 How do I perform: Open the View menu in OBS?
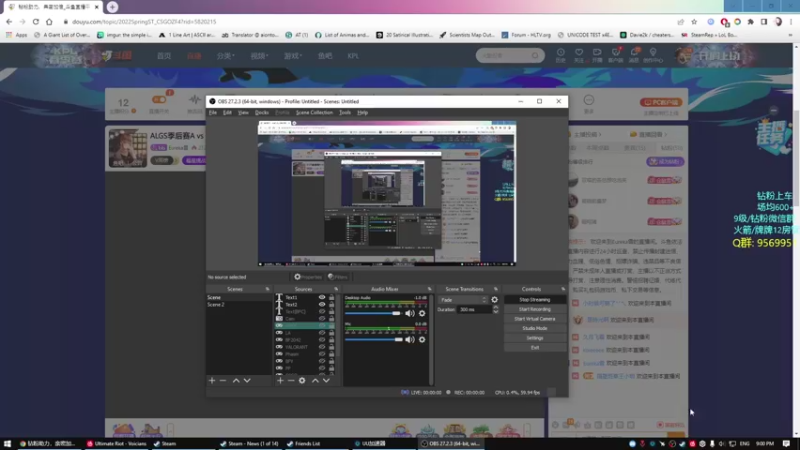pyautogui.click(x=243, y=113)
